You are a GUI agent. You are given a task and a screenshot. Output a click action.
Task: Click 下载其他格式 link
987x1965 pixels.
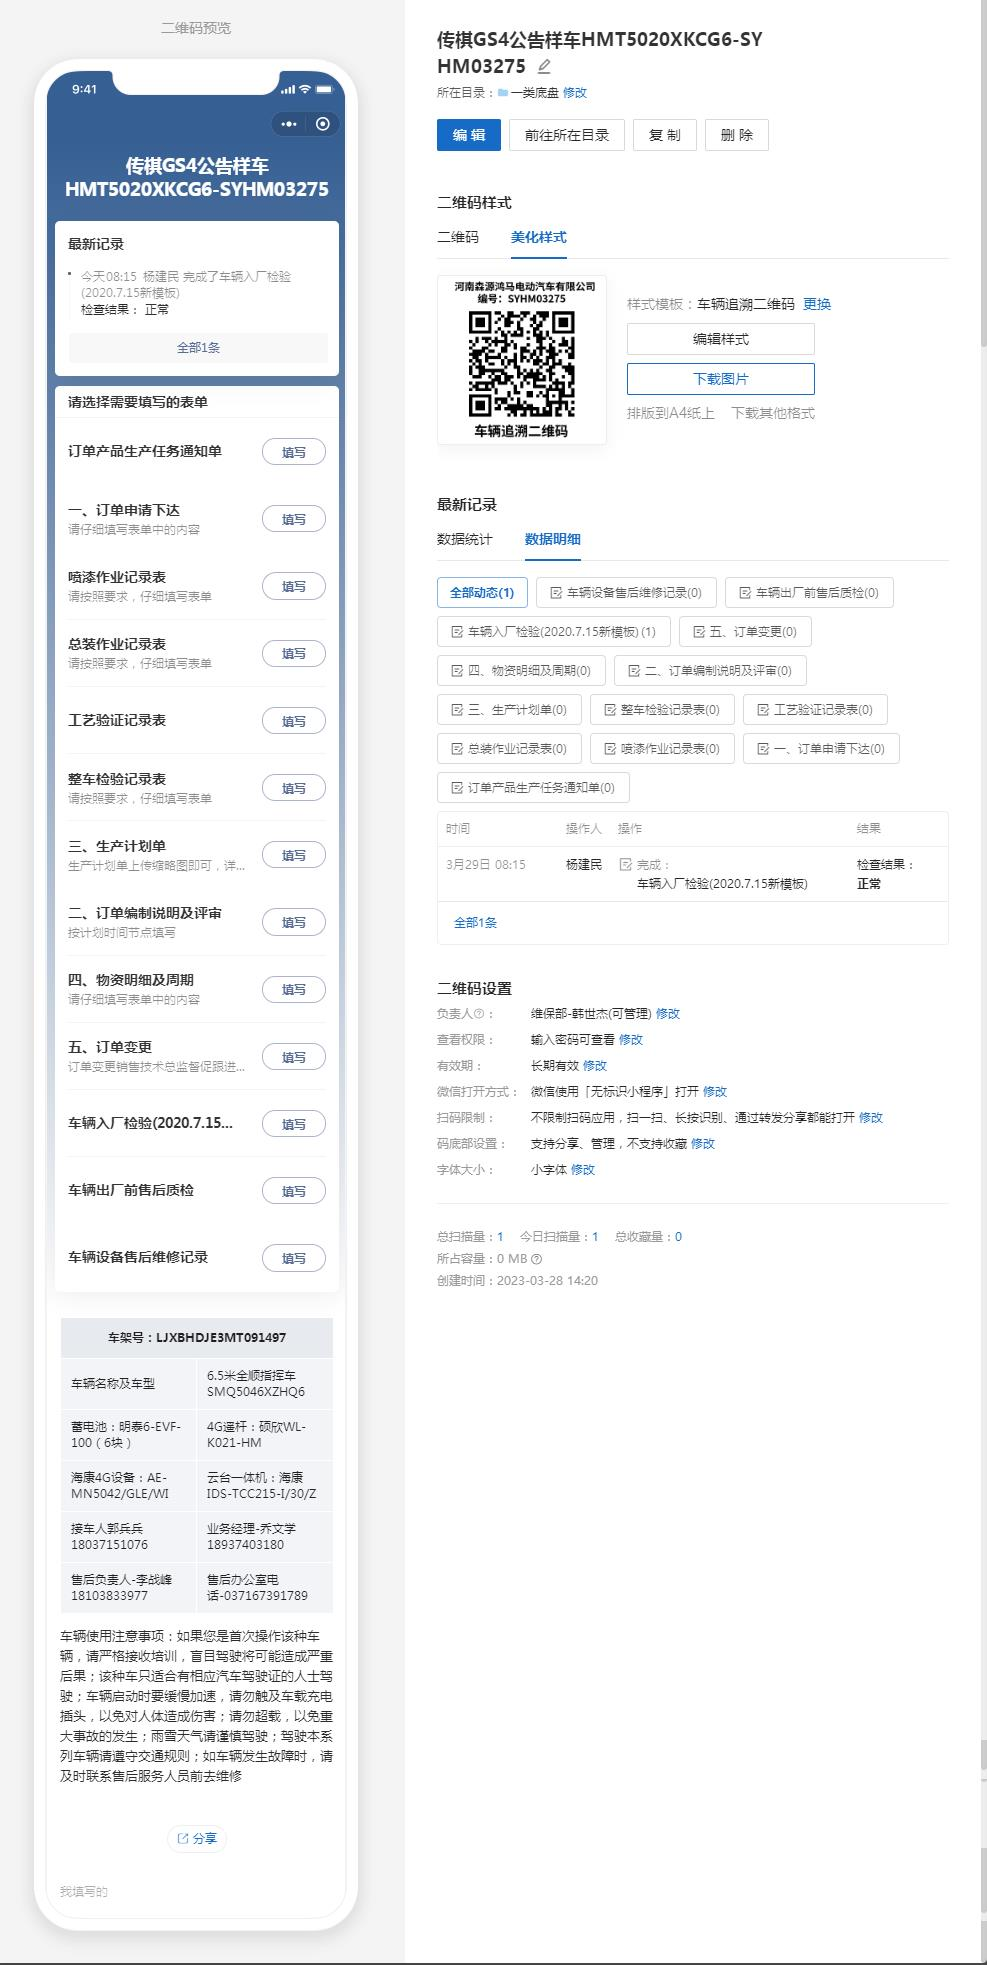click(x=773, y=413)
